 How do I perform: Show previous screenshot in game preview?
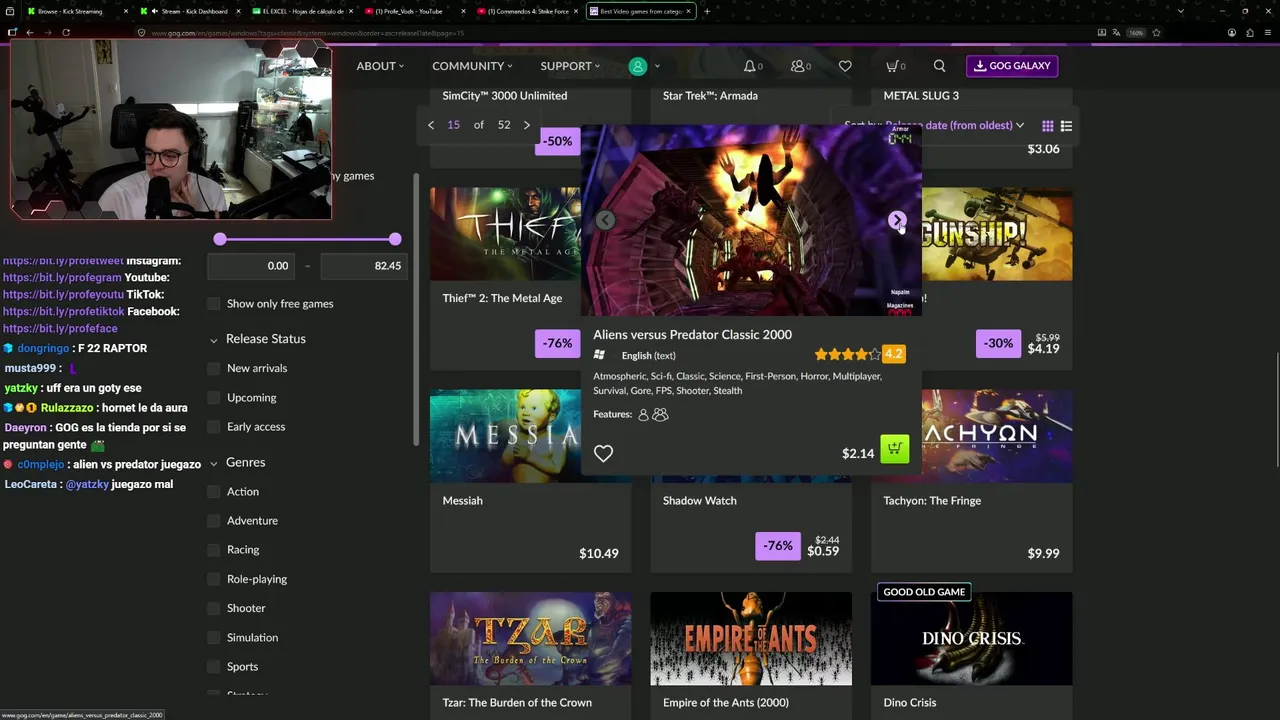[605, 220]
